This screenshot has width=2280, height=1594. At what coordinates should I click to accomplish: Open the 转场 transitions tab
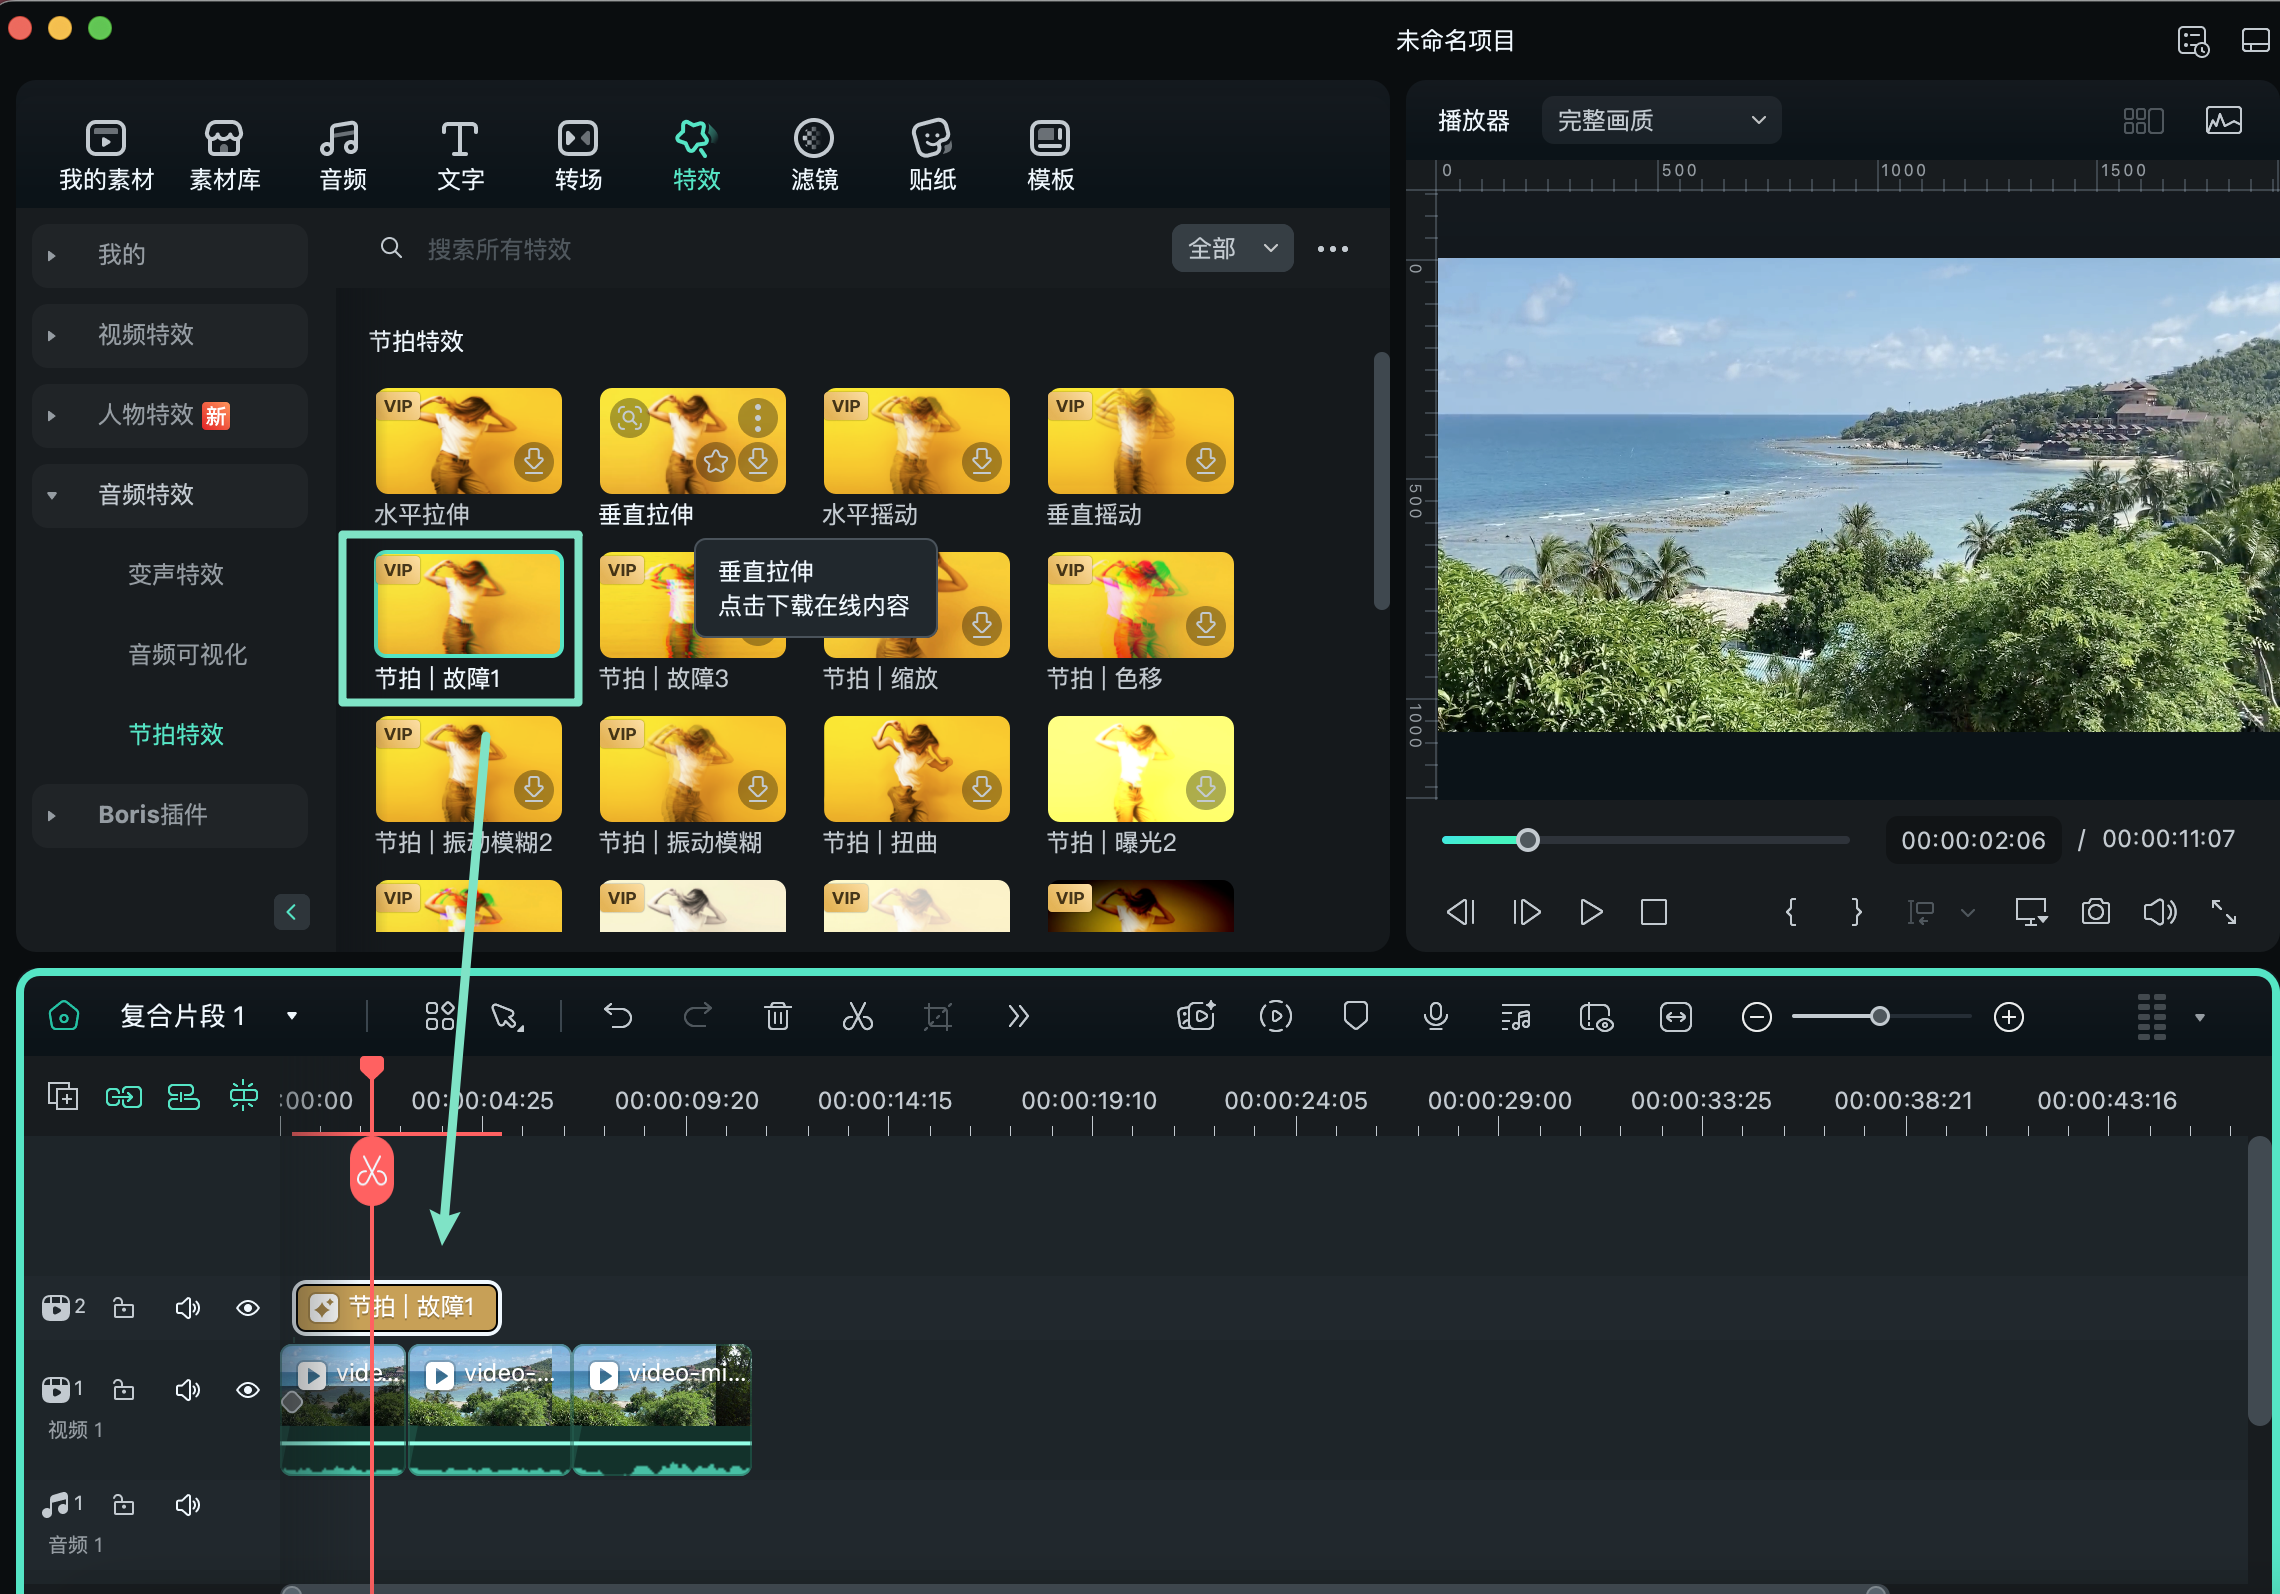coord(578,154)
